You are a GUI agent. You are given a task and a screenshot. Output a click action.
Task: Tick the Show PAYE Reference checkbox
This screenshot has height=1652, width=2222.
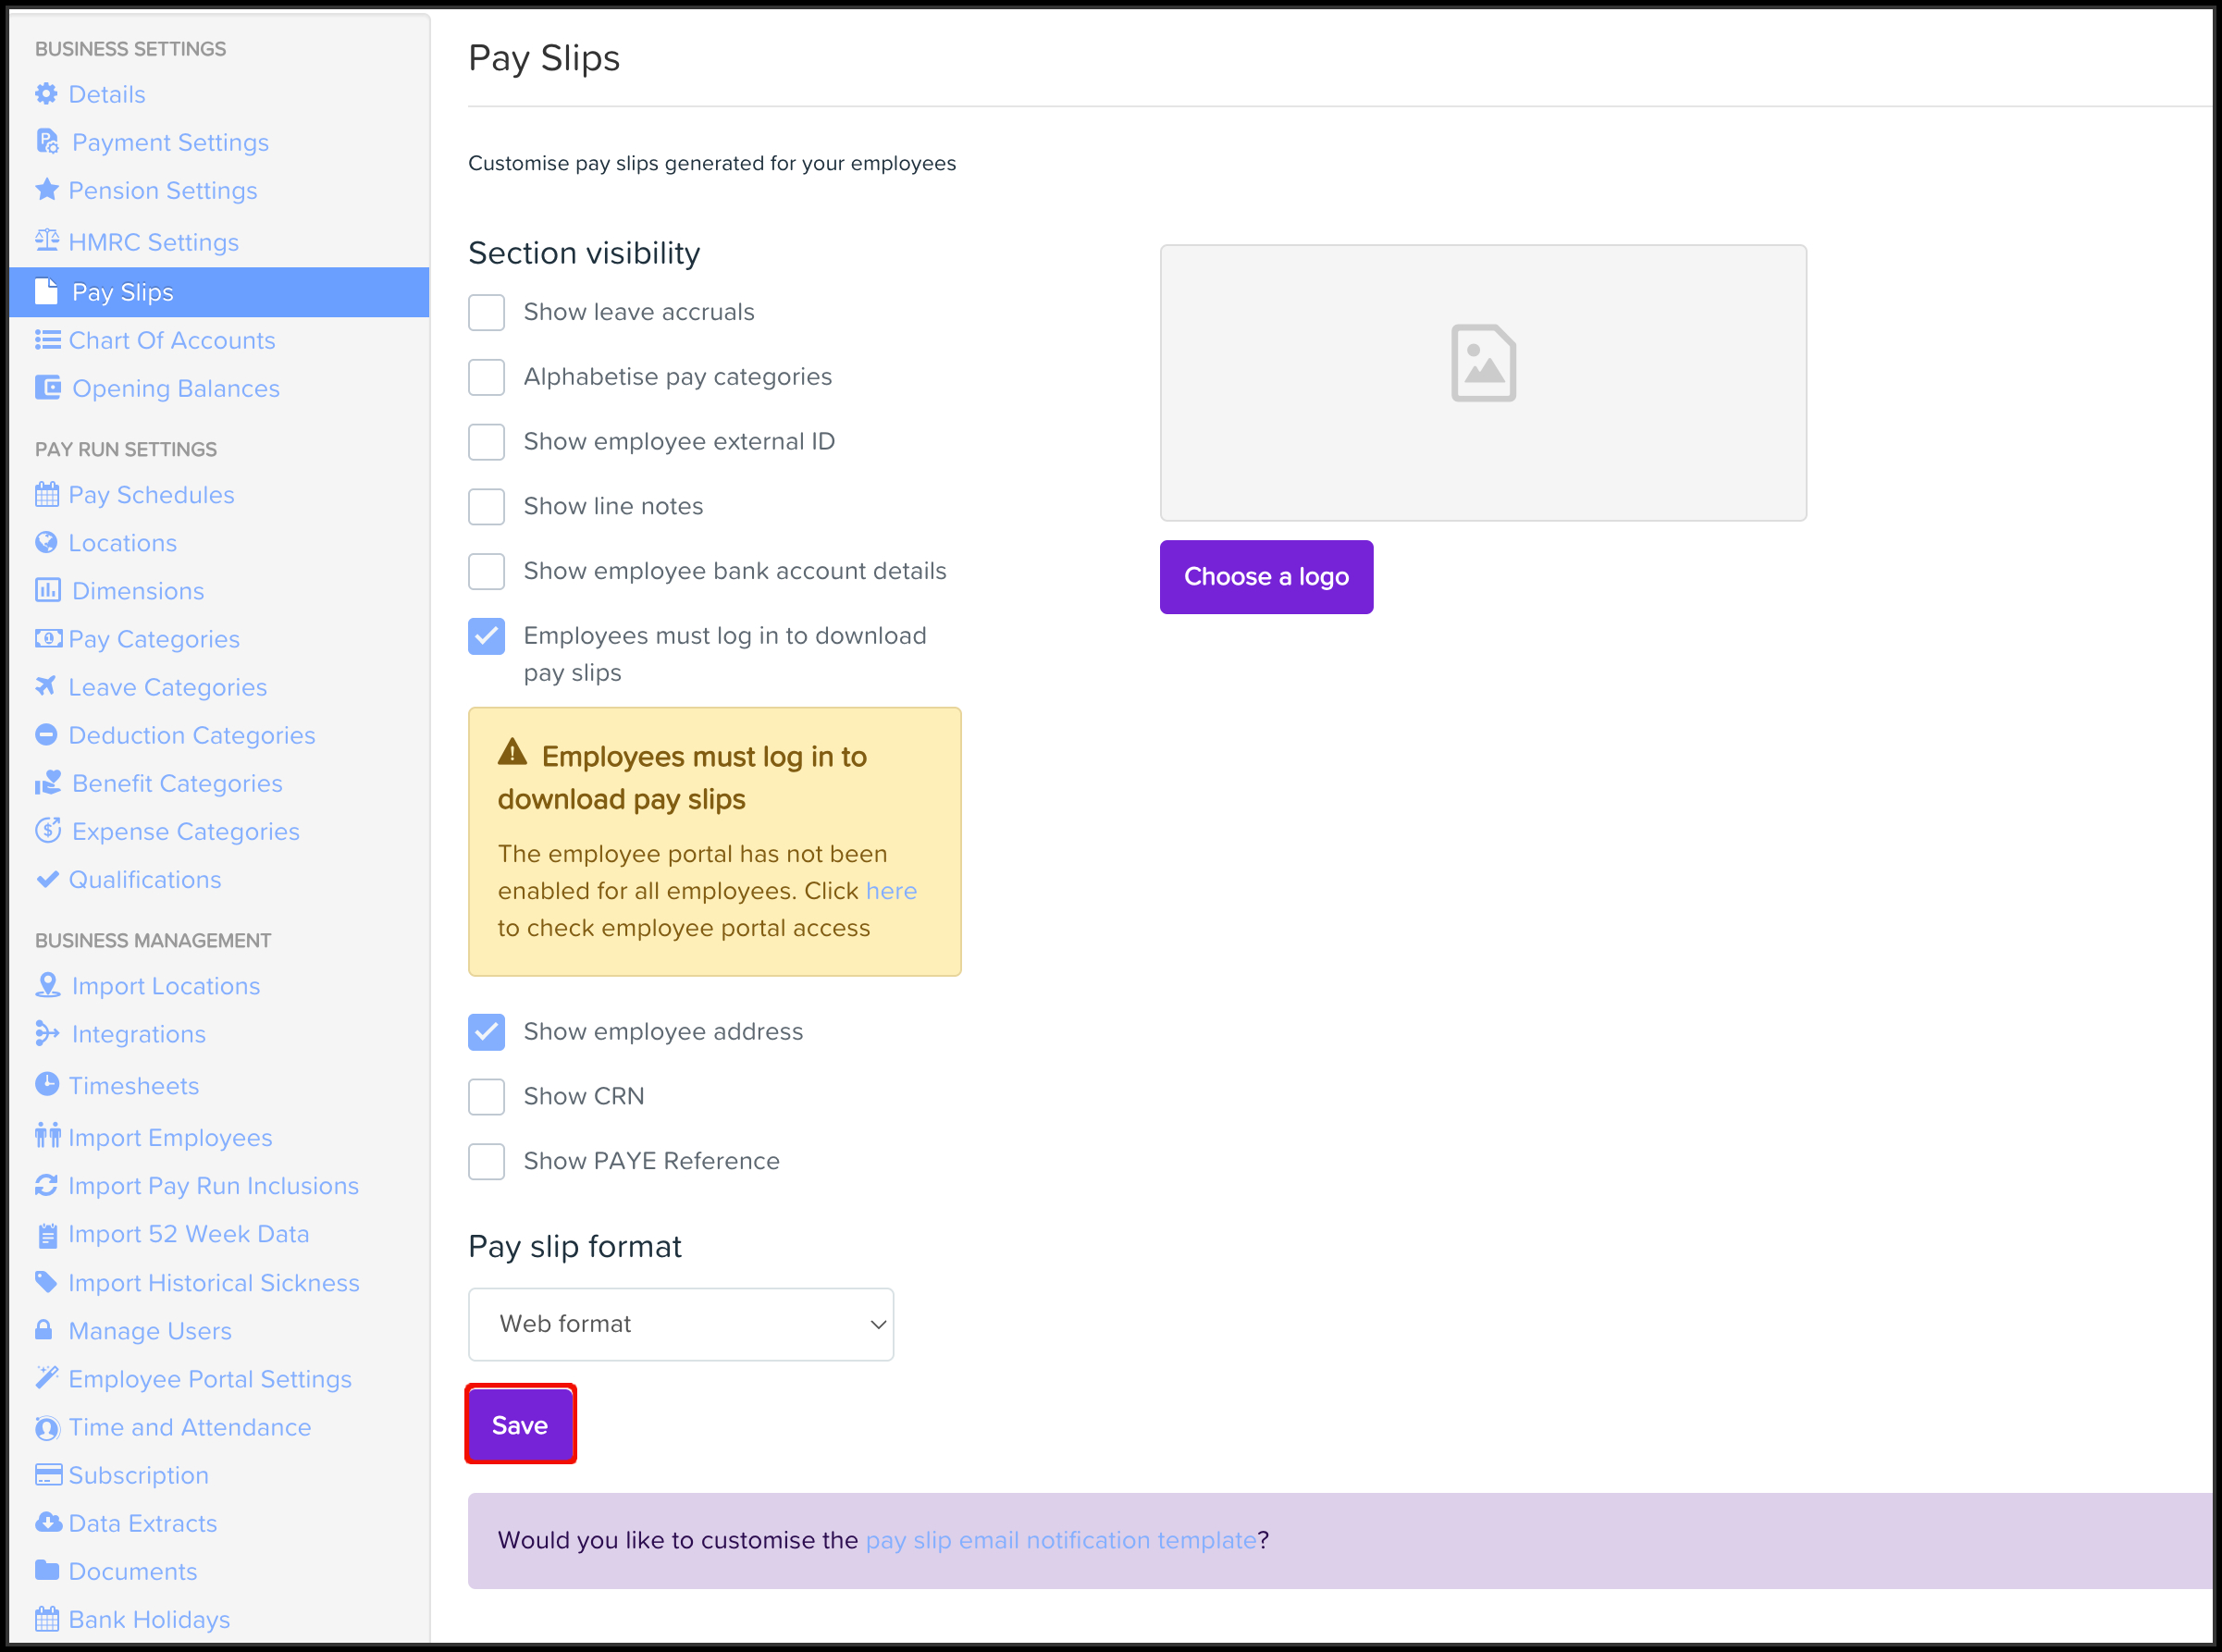pos(486,1161)
